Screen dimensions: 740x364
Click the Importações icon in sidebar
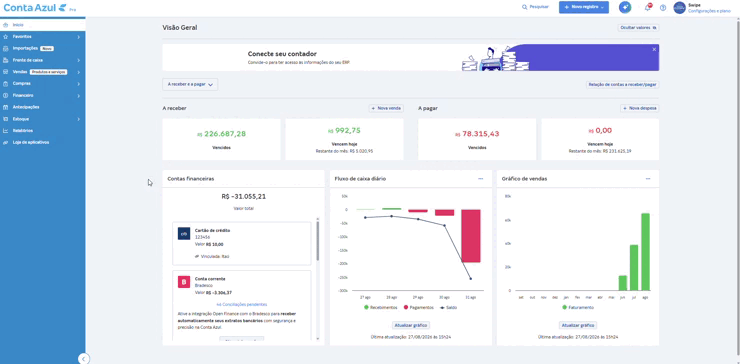[x=5, y=48]
